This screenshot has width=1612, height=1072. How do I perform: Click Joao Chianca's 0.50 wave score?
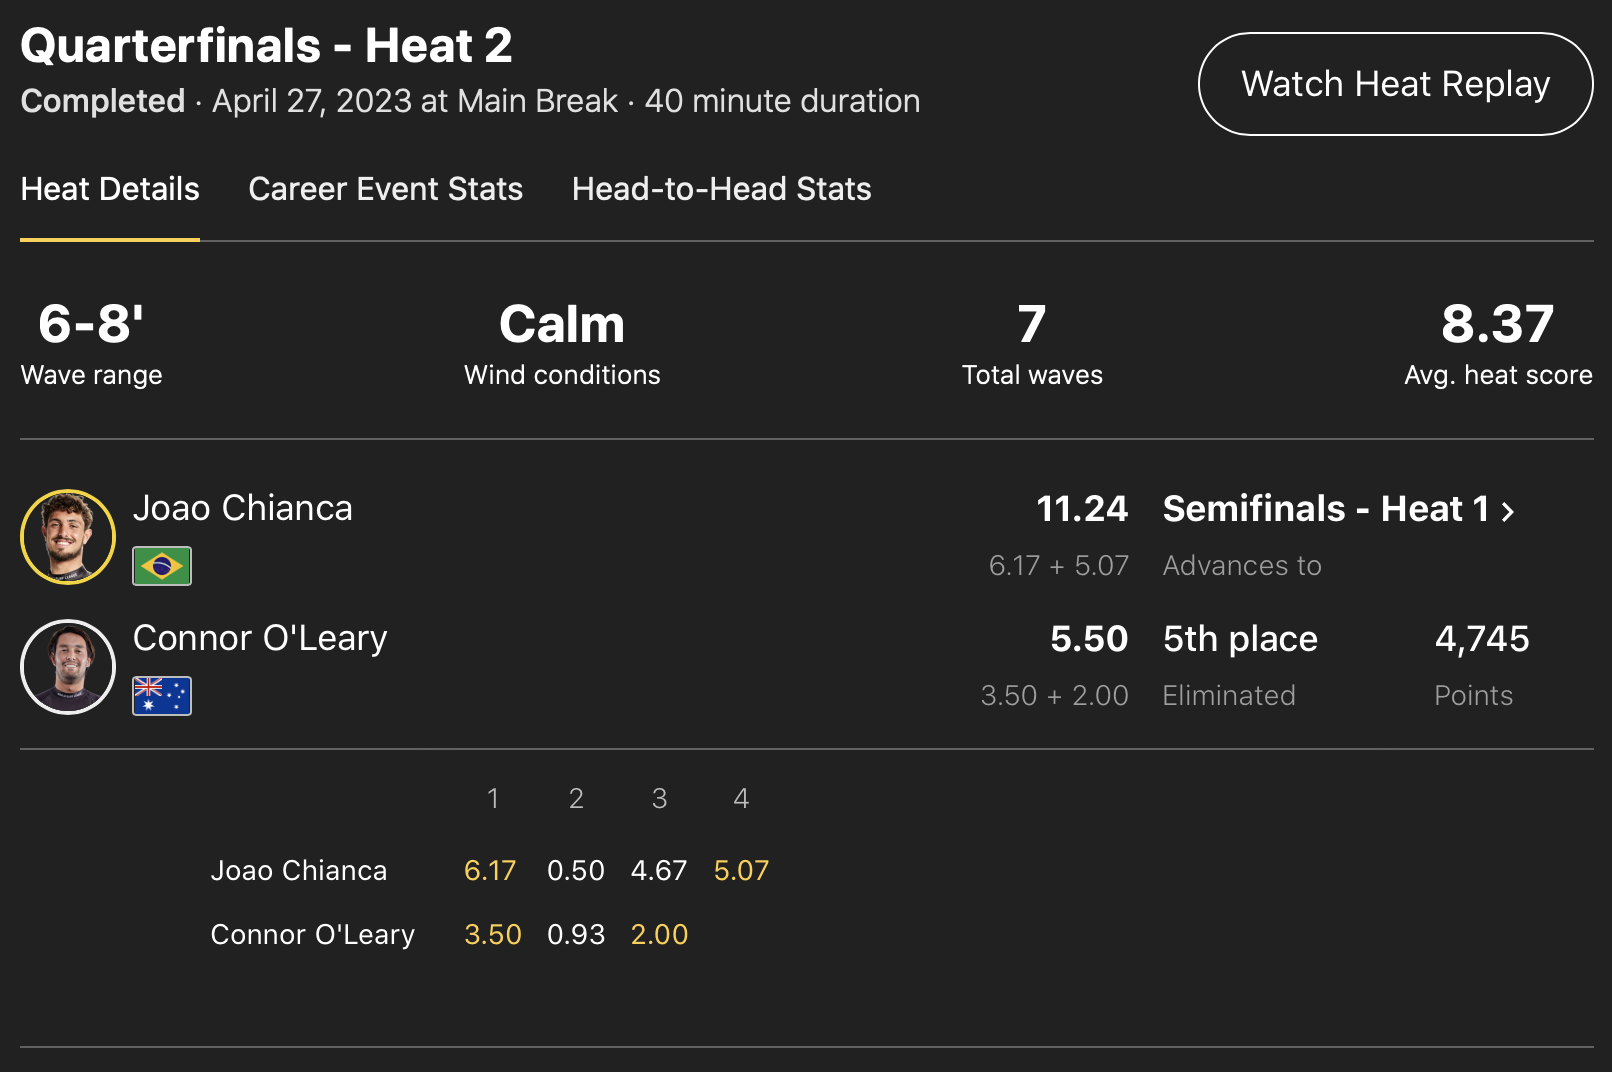(x=575, y=871)
